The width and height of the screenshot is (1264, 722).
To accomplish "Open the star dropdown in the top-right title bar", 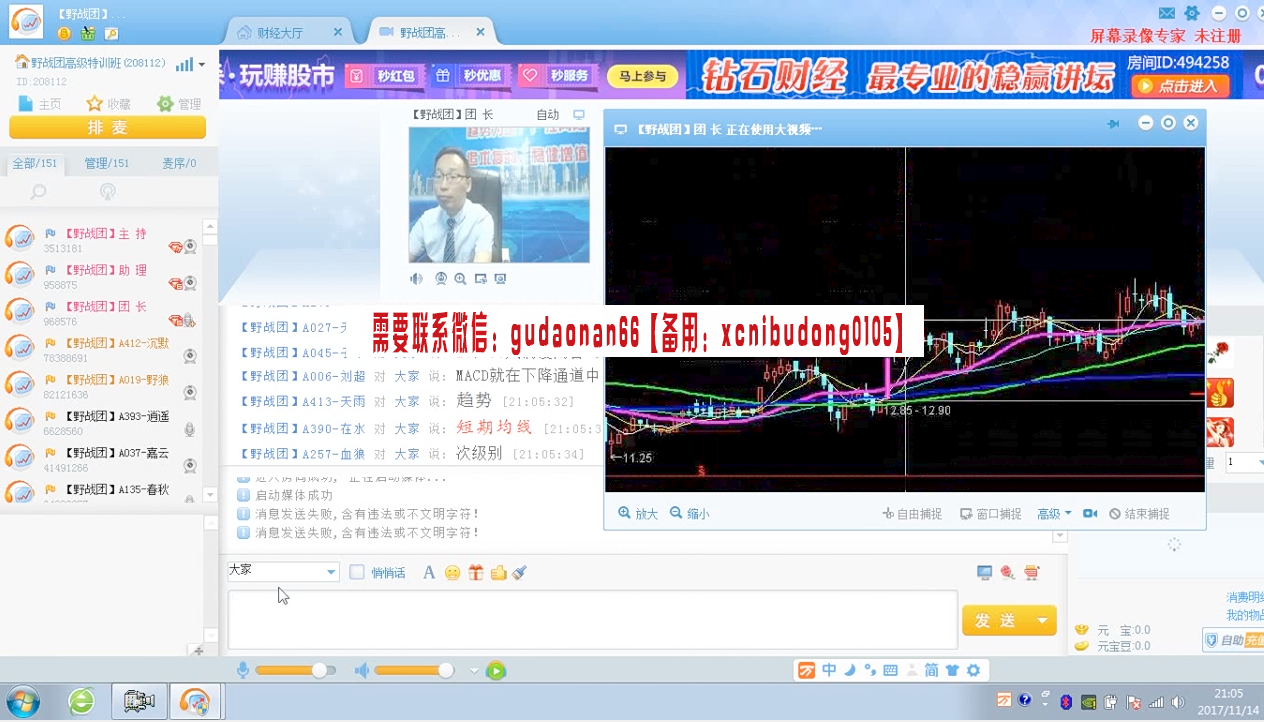I will point(1191,13).
